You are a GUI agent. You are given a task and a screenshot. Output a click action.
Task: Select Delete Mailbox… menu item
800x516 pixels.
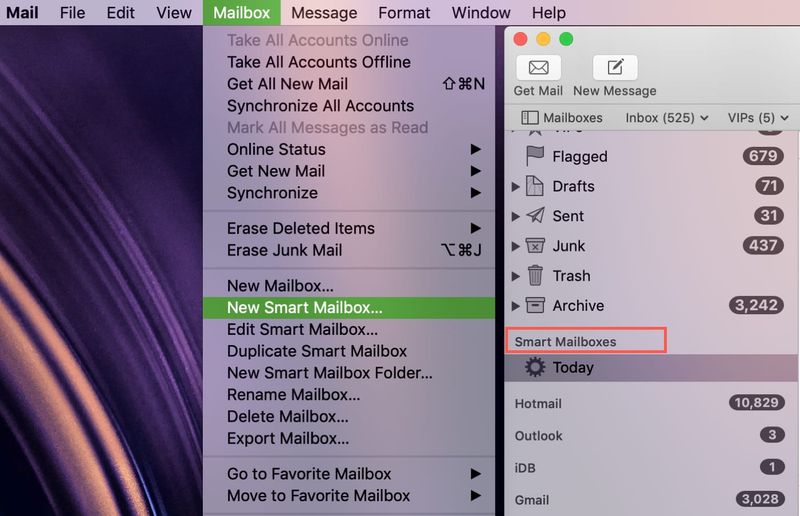pyautogui.click(x=349, y=416)
